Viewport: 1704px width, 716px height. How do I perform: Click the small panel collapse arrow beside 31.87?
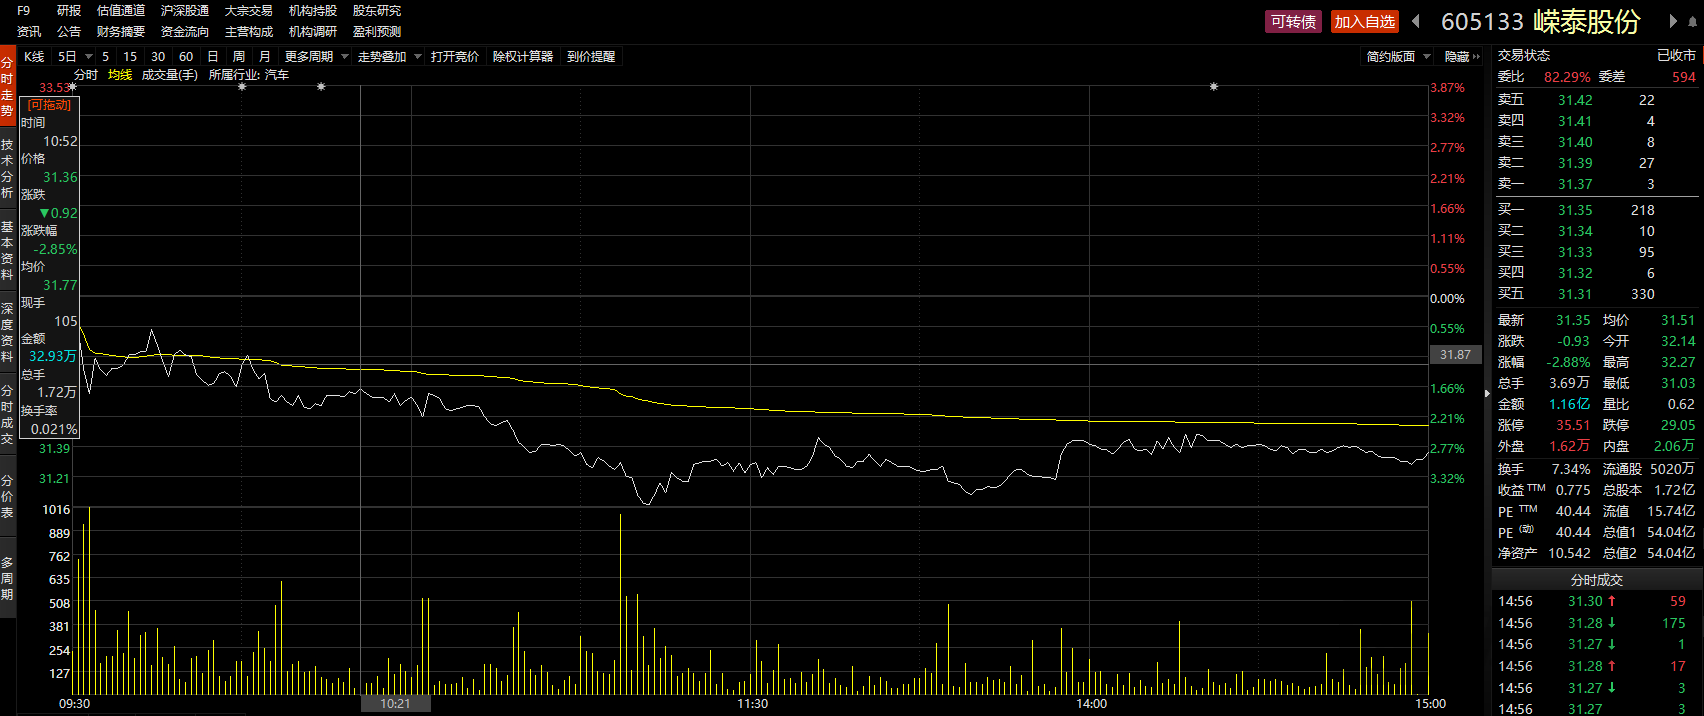pos(1487,394)
